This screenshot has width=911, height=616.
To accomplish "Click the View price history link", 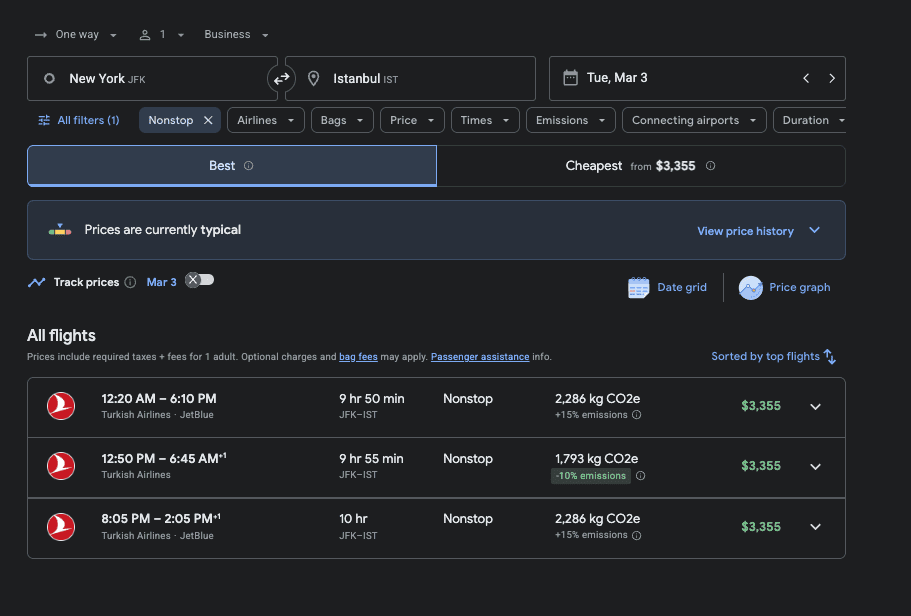I will 745,230.
